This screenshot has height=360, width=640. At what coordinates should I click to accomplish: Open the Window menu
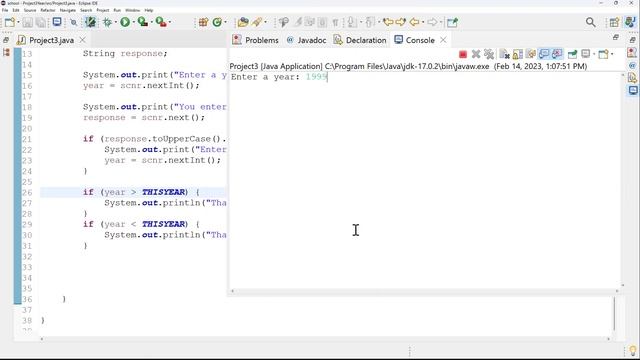pyautogui.click(x=132, y=10)
